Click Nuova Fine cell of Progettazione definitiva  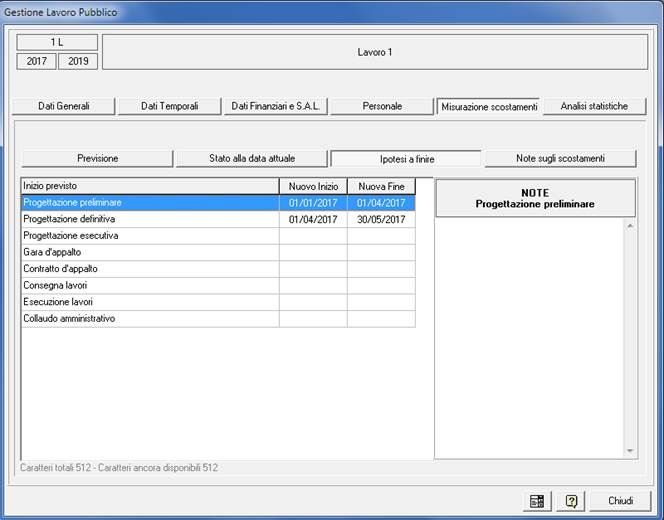[x=381, y=219]
